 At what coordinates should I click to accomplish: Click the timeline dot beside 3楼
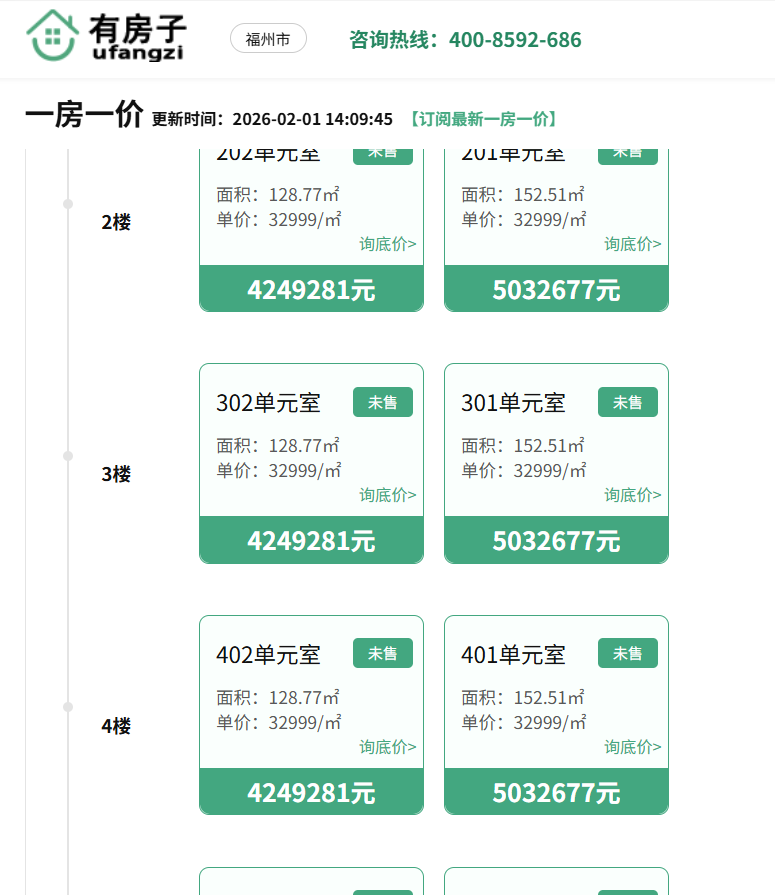click(x=68, y=456)
